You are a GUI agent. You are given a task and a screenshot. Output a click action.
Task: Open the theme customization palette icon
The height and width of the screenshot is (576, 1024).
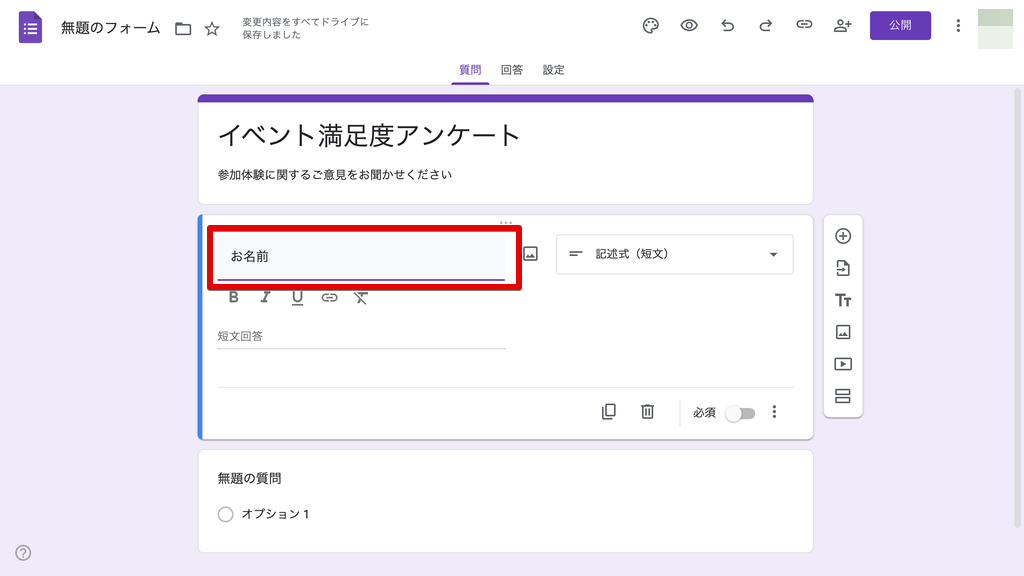[651, 26]
